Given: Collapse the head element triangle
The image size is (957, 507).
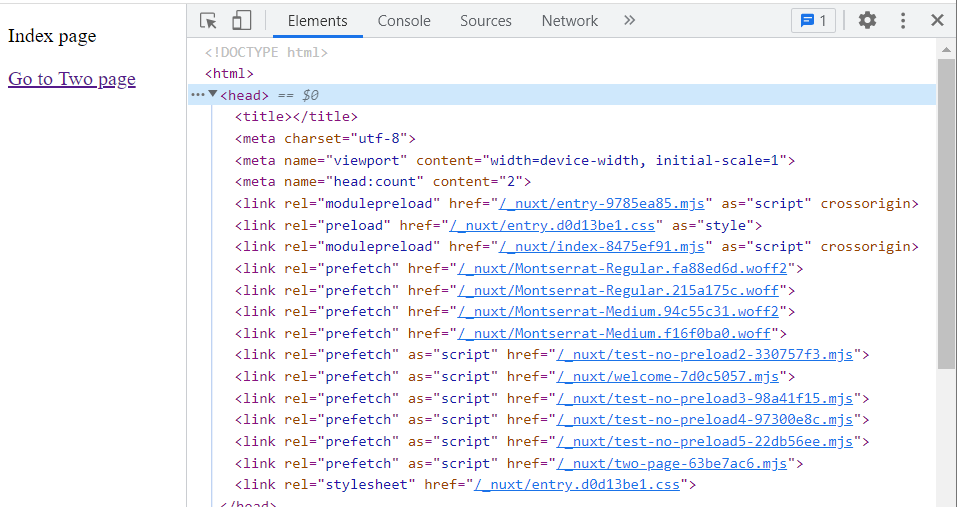Looking at the screenshot, I should [x=213, y=94].
